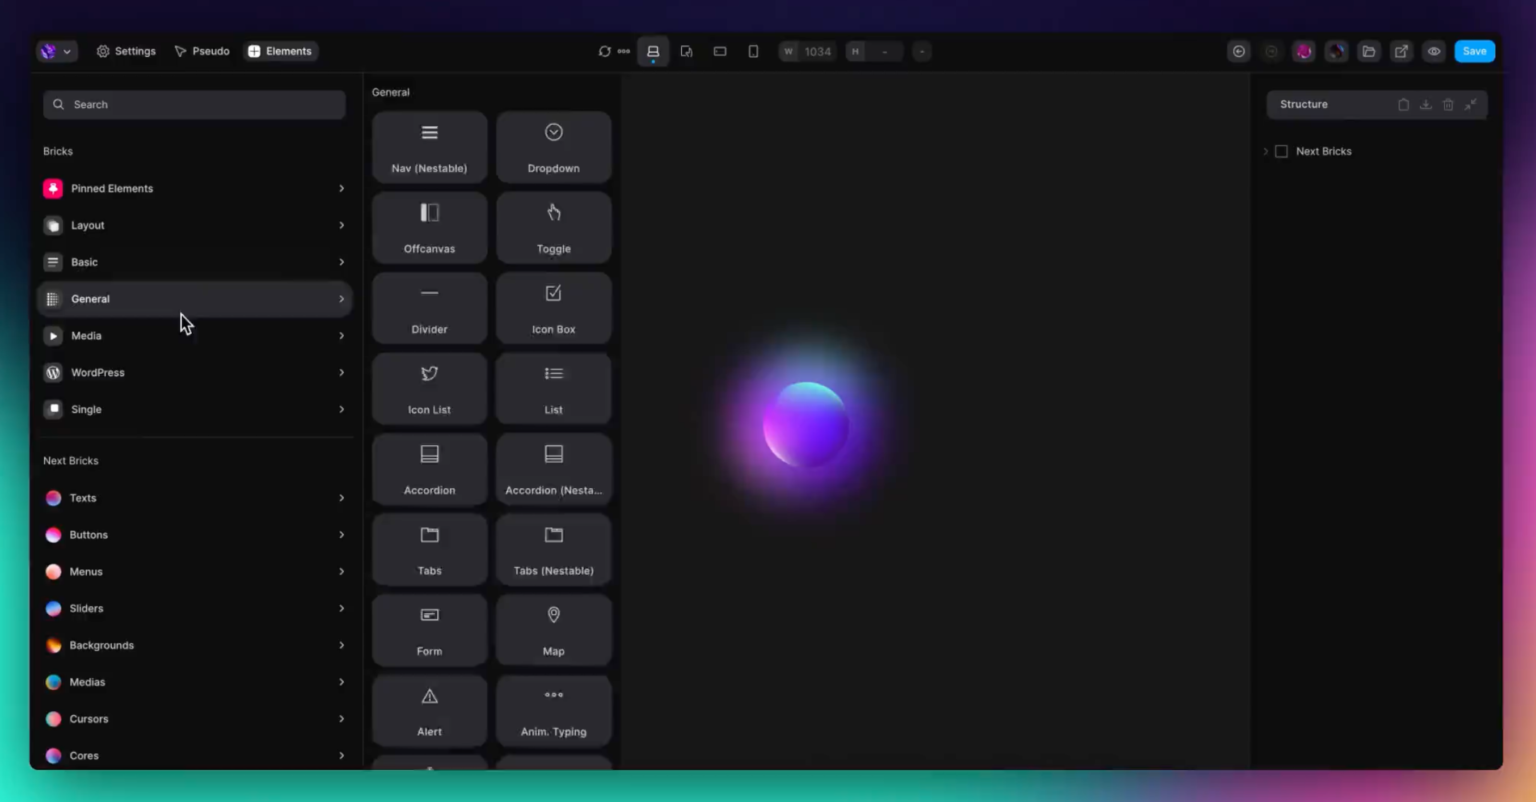Expand the Layout category
Image resolution: width=1536 pixels, height=802 pixels.
[x=195, y=225]
